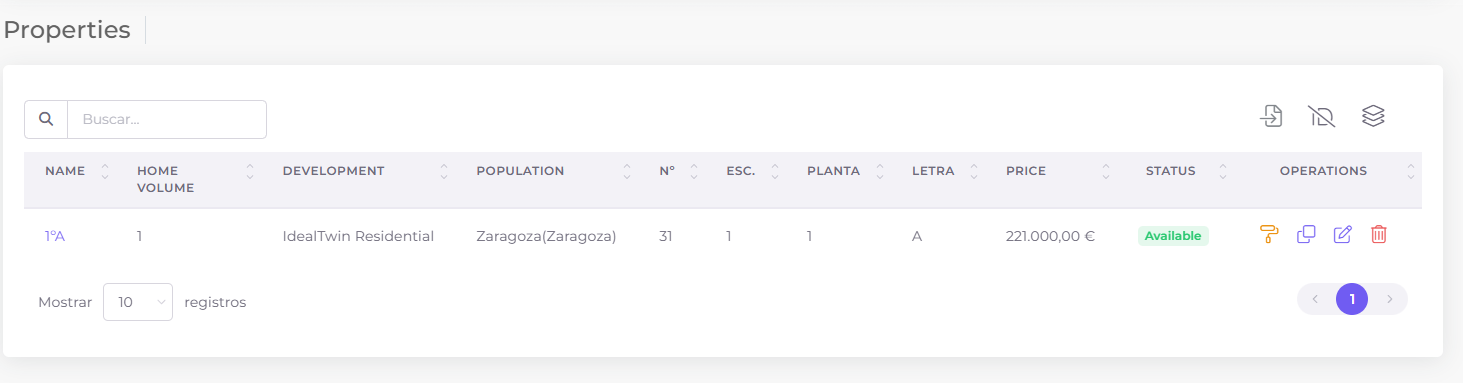This screenshot has height=383, width=1463.
Task: Sort table by Price column arrows
Action: pos(1106,171)
